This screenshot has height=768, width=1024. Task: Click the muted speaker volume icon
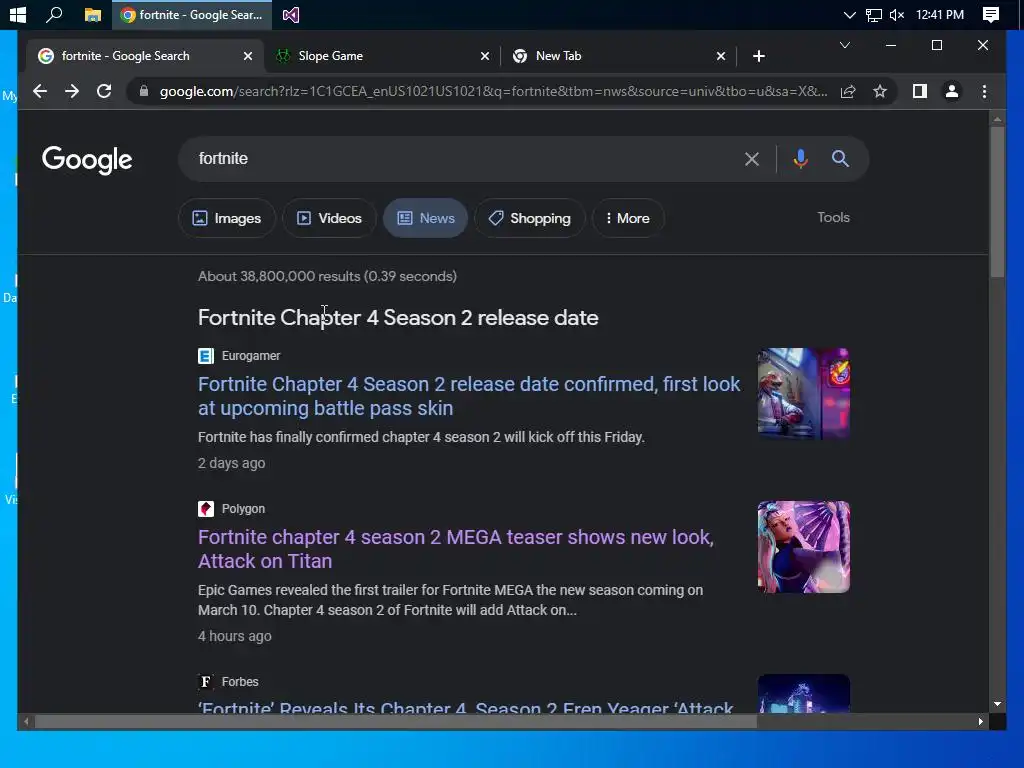pyautogui.click(x=897, y=14)
